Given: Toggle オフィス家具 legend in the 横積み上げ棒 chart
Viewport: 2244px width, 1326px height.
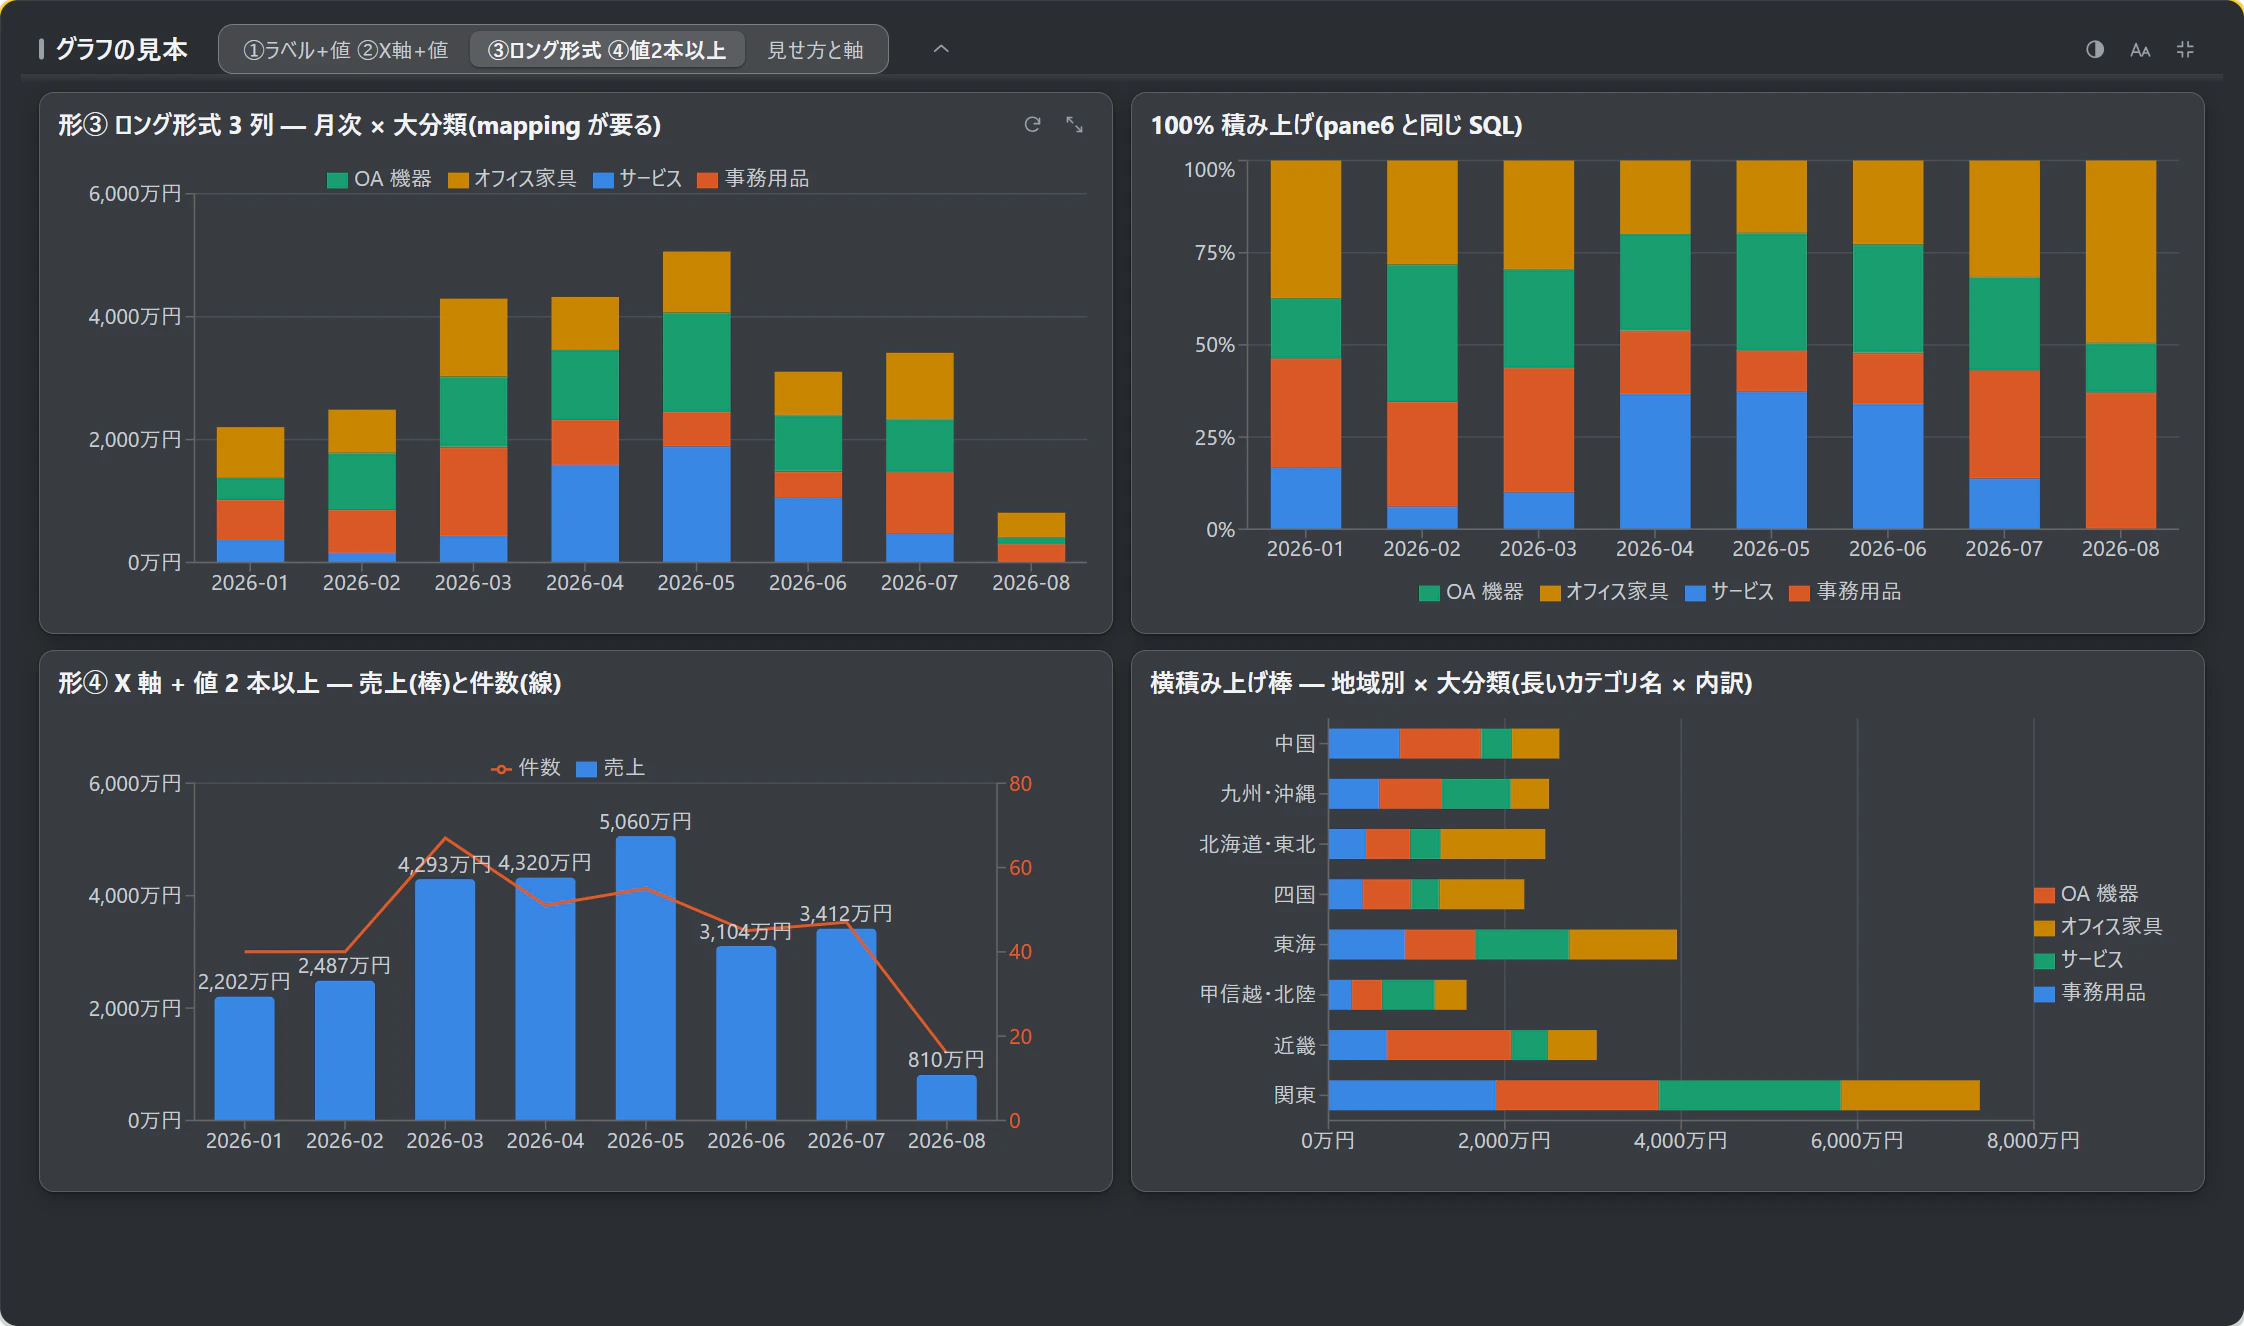Looking at the screenshot, I should 2099,927.
